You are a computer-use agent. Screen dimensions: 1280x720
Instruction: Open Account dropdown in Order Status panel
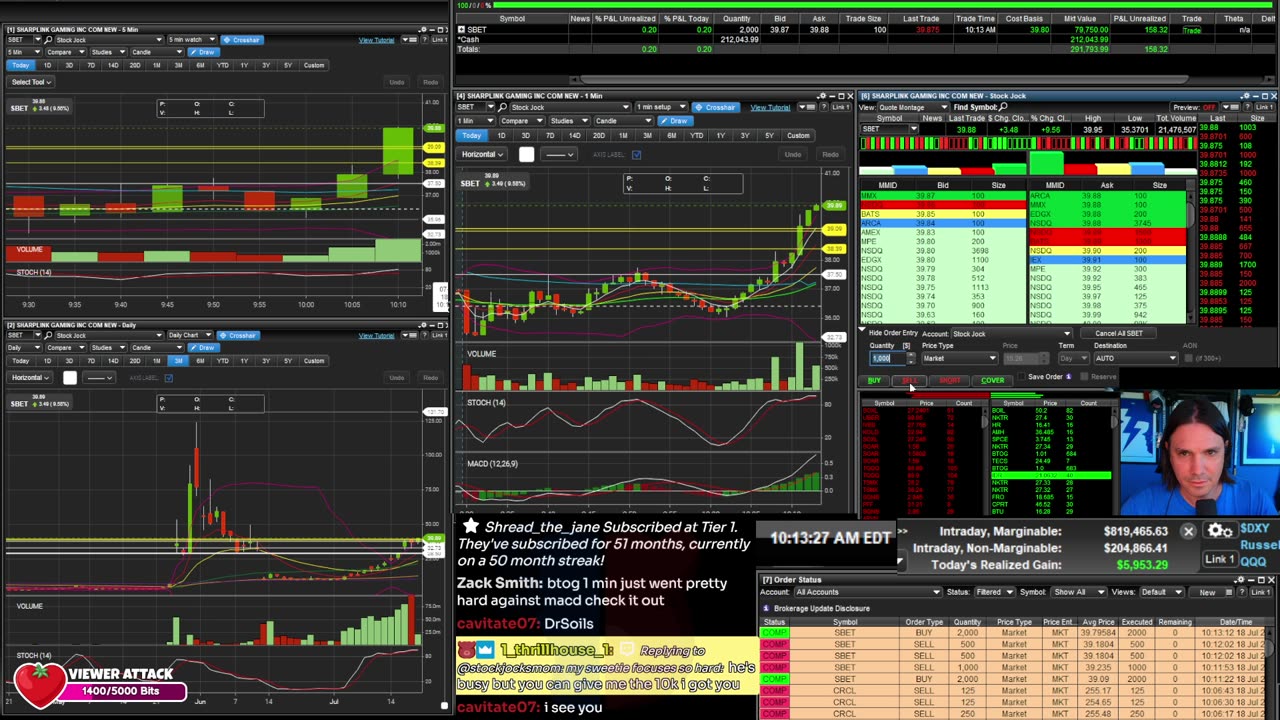click(x=868, y=592)
